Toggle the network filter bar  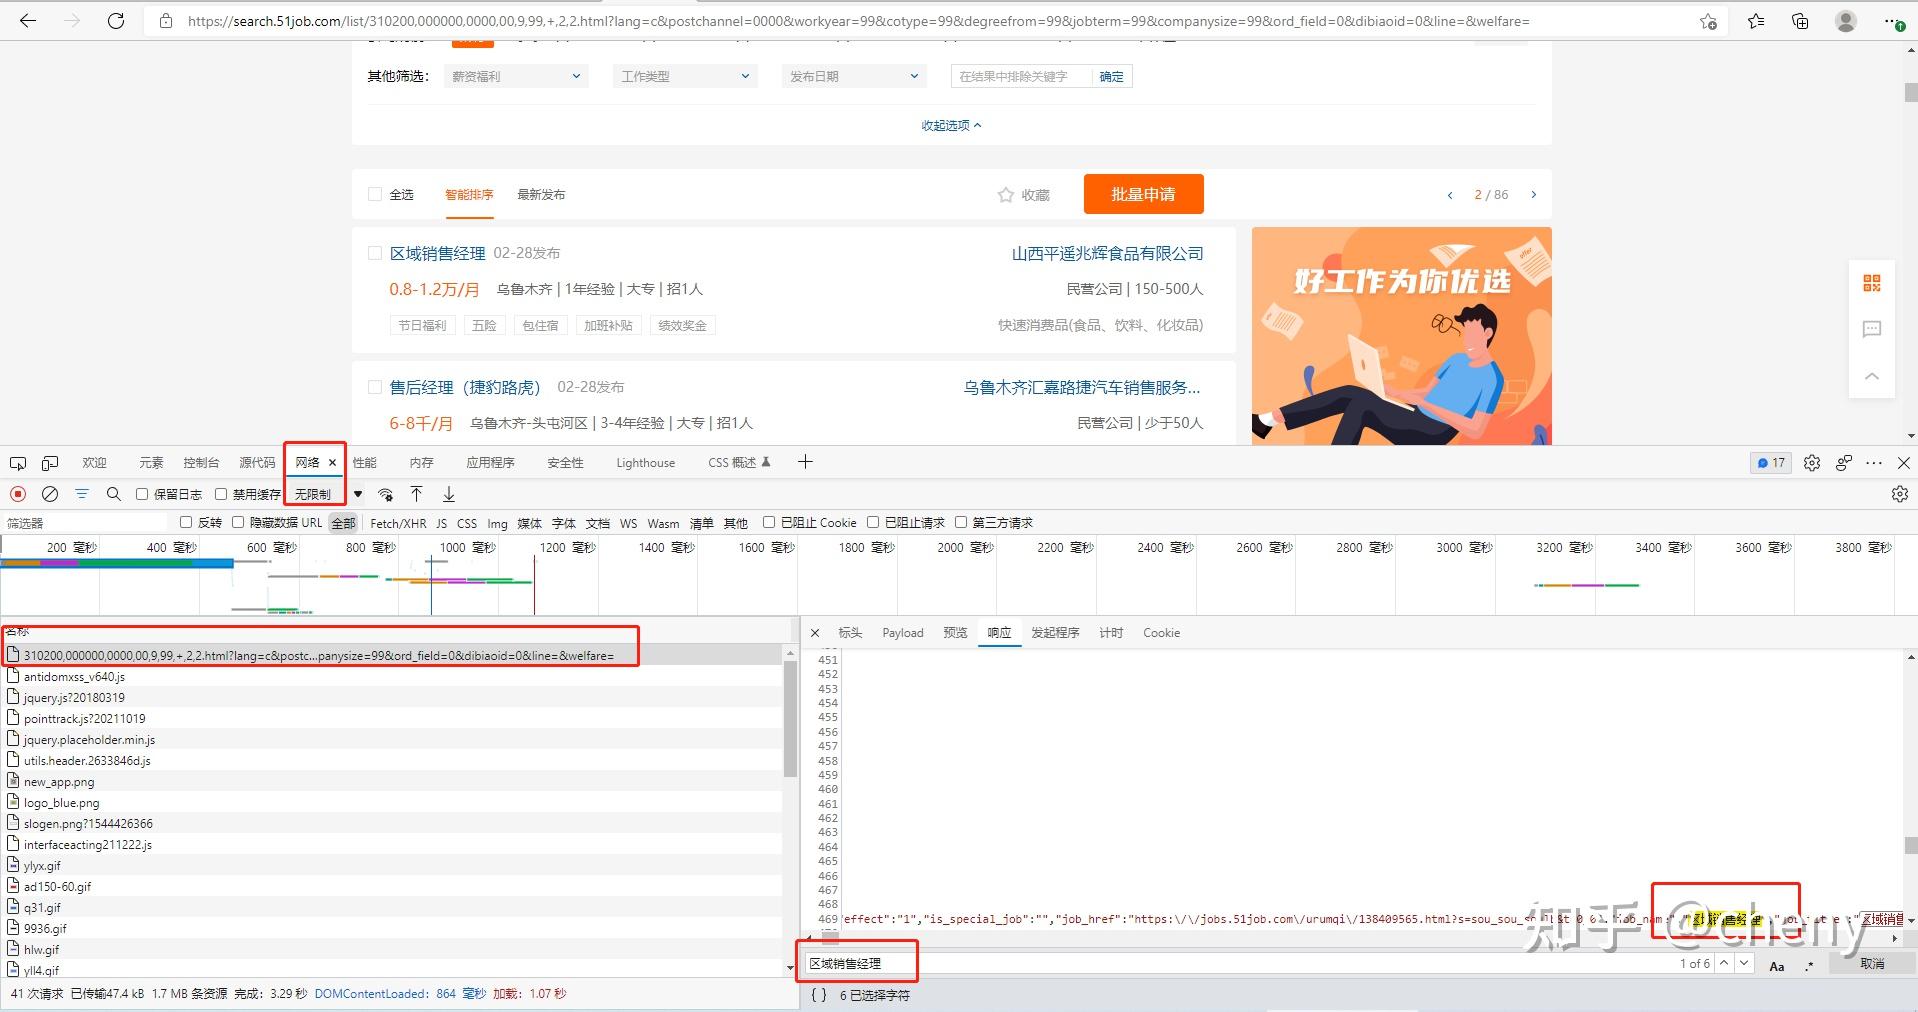point(82,493)
